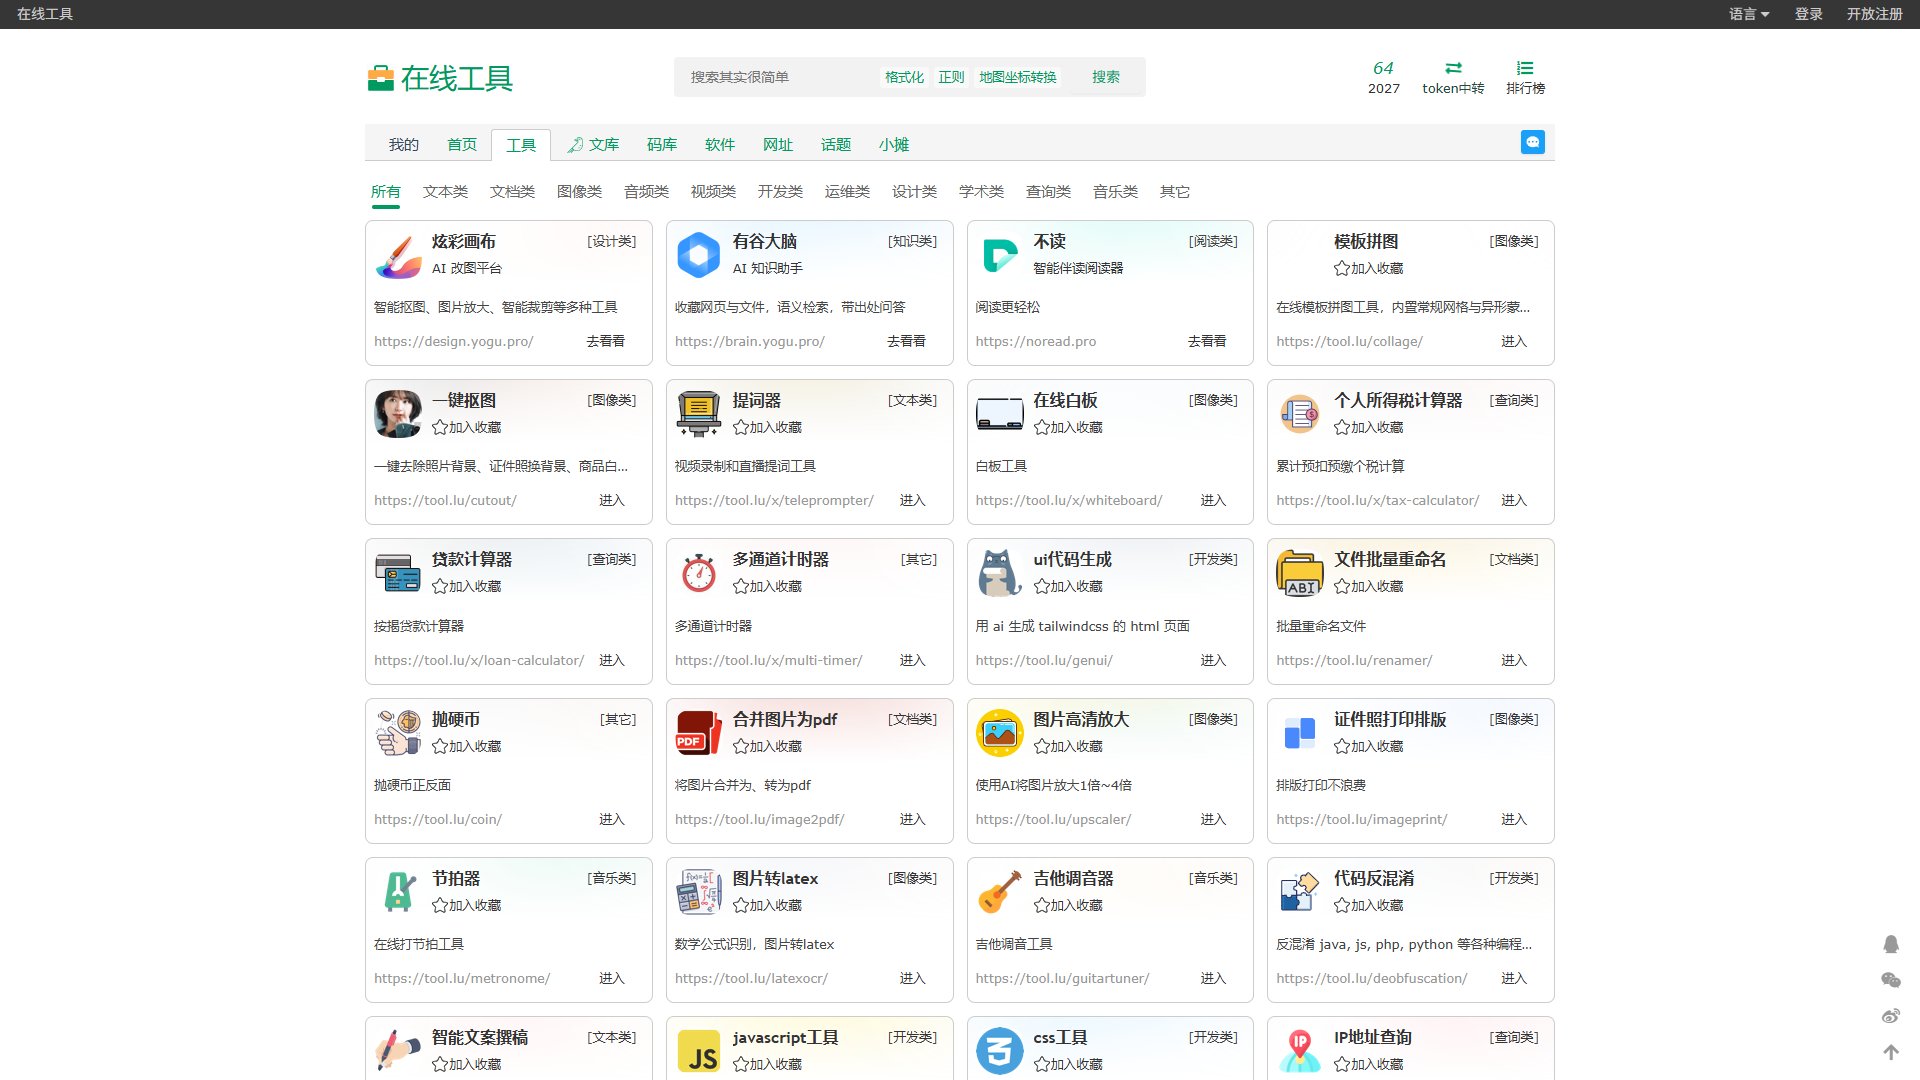Click the 在线工具 briefcase logo icon
The width and height of the screenshot is (1920, 1080).
[380, 78]
